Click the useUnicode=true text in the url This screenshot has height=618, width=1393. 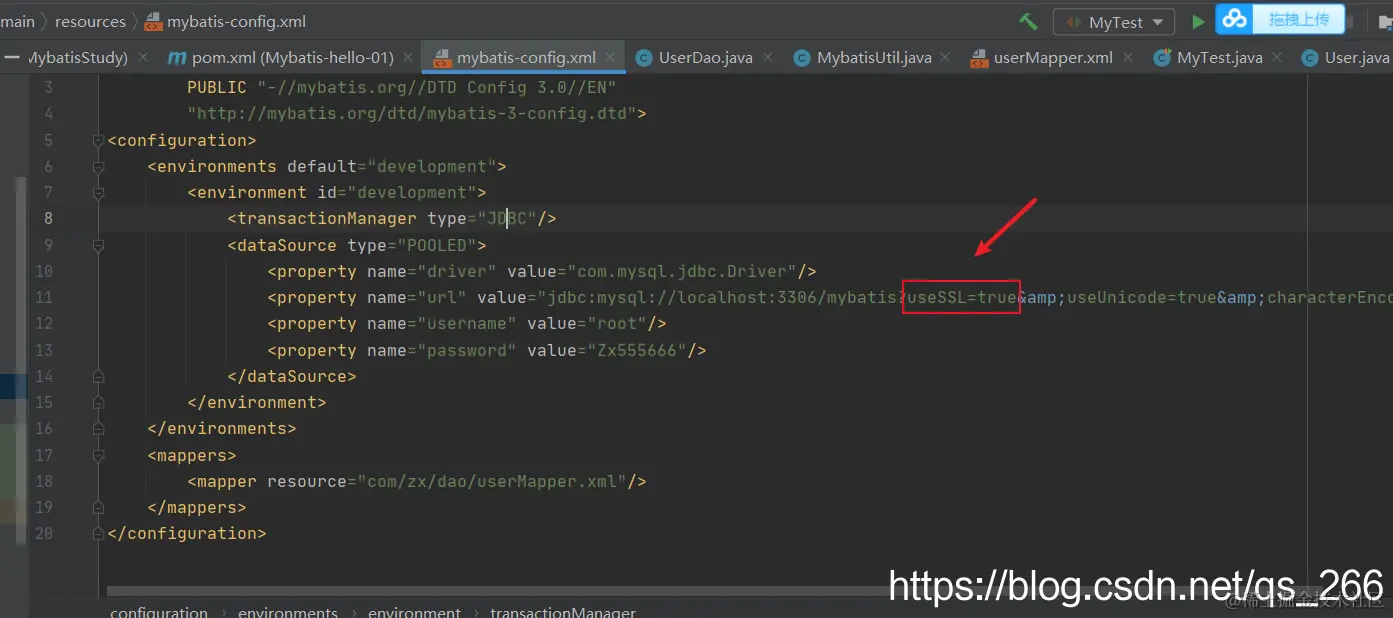click(x=1142, y=297)
